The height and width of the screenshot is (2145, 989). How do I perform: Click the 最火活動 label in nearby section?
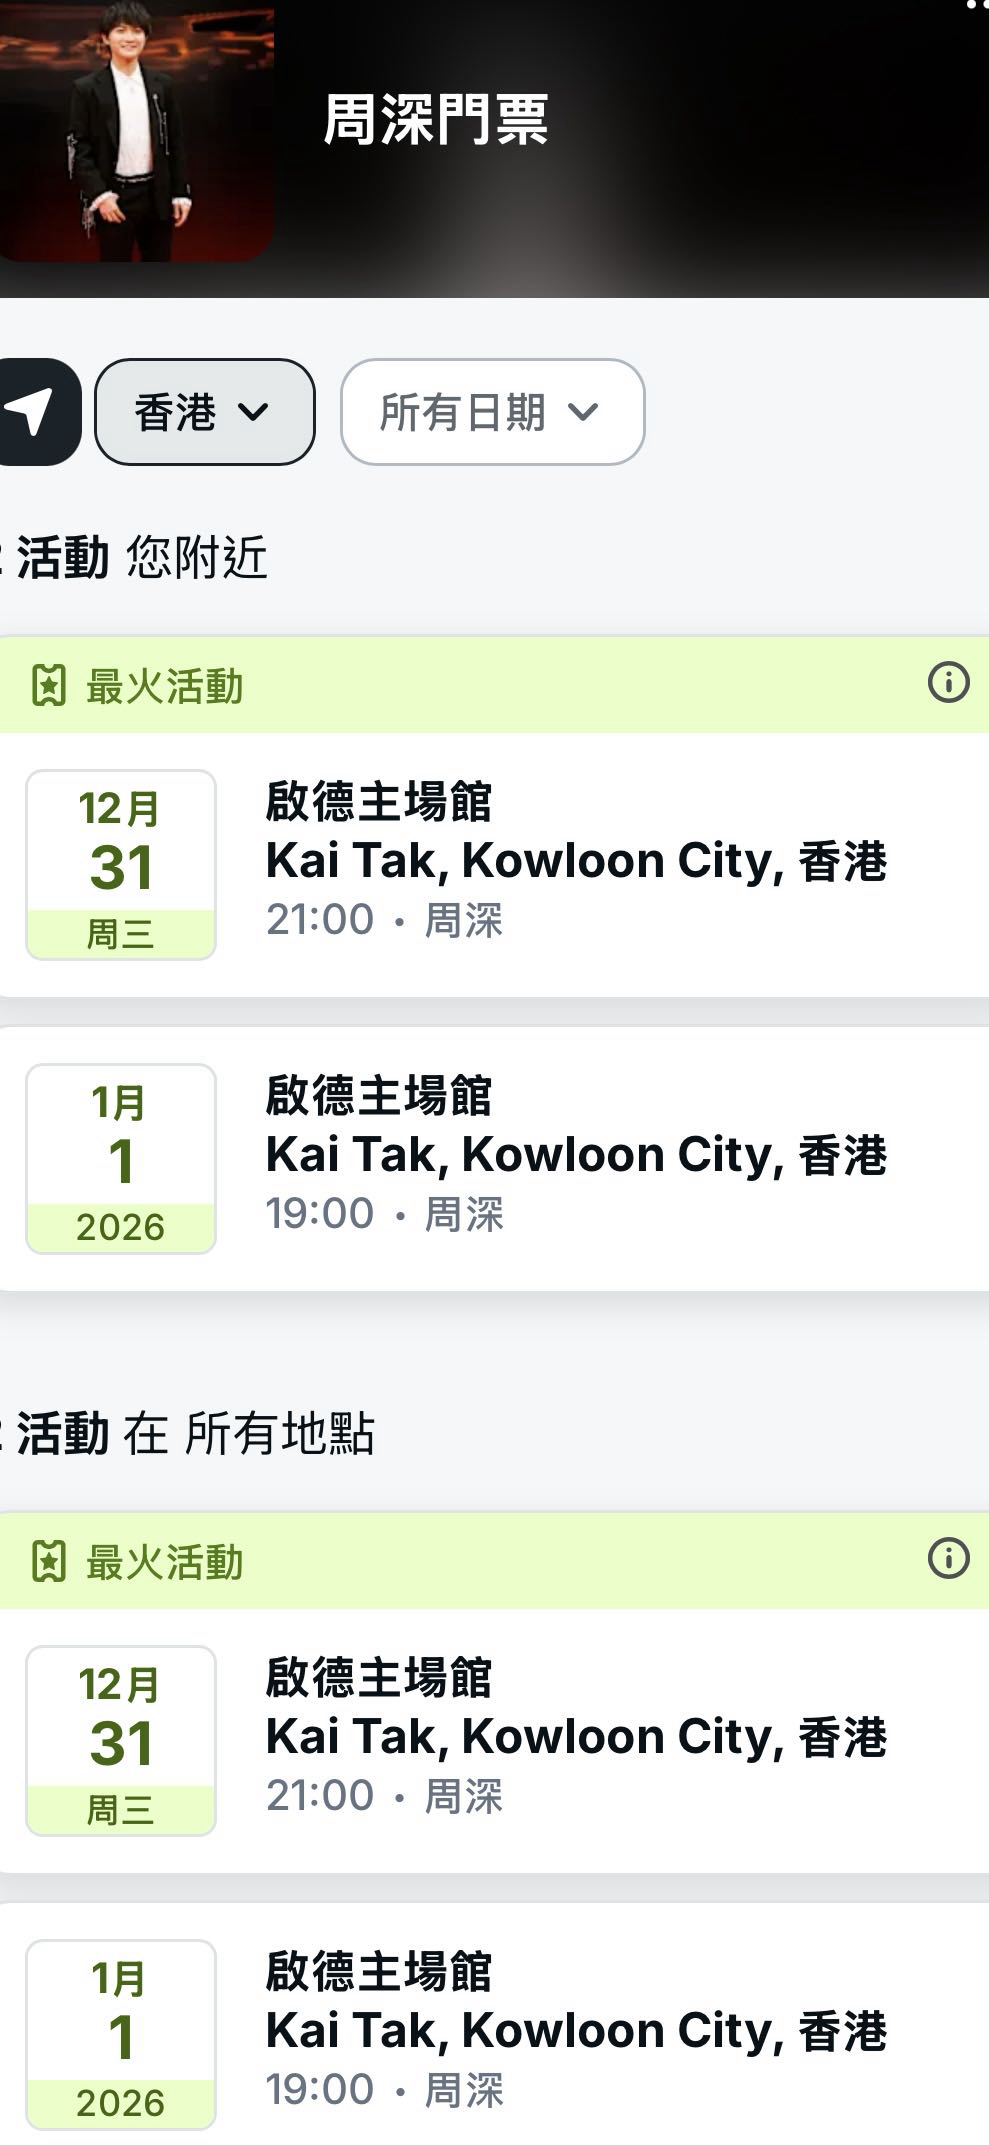point(165,687)
